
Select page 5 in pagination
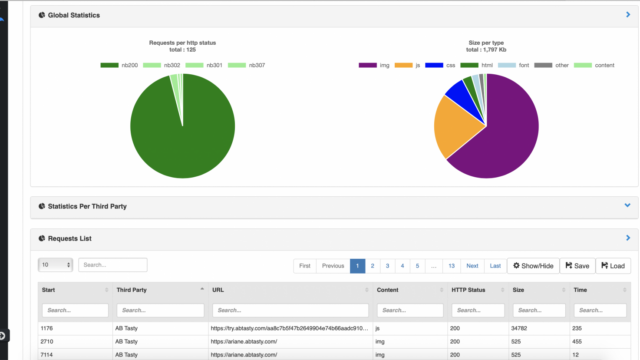point(417,266)
